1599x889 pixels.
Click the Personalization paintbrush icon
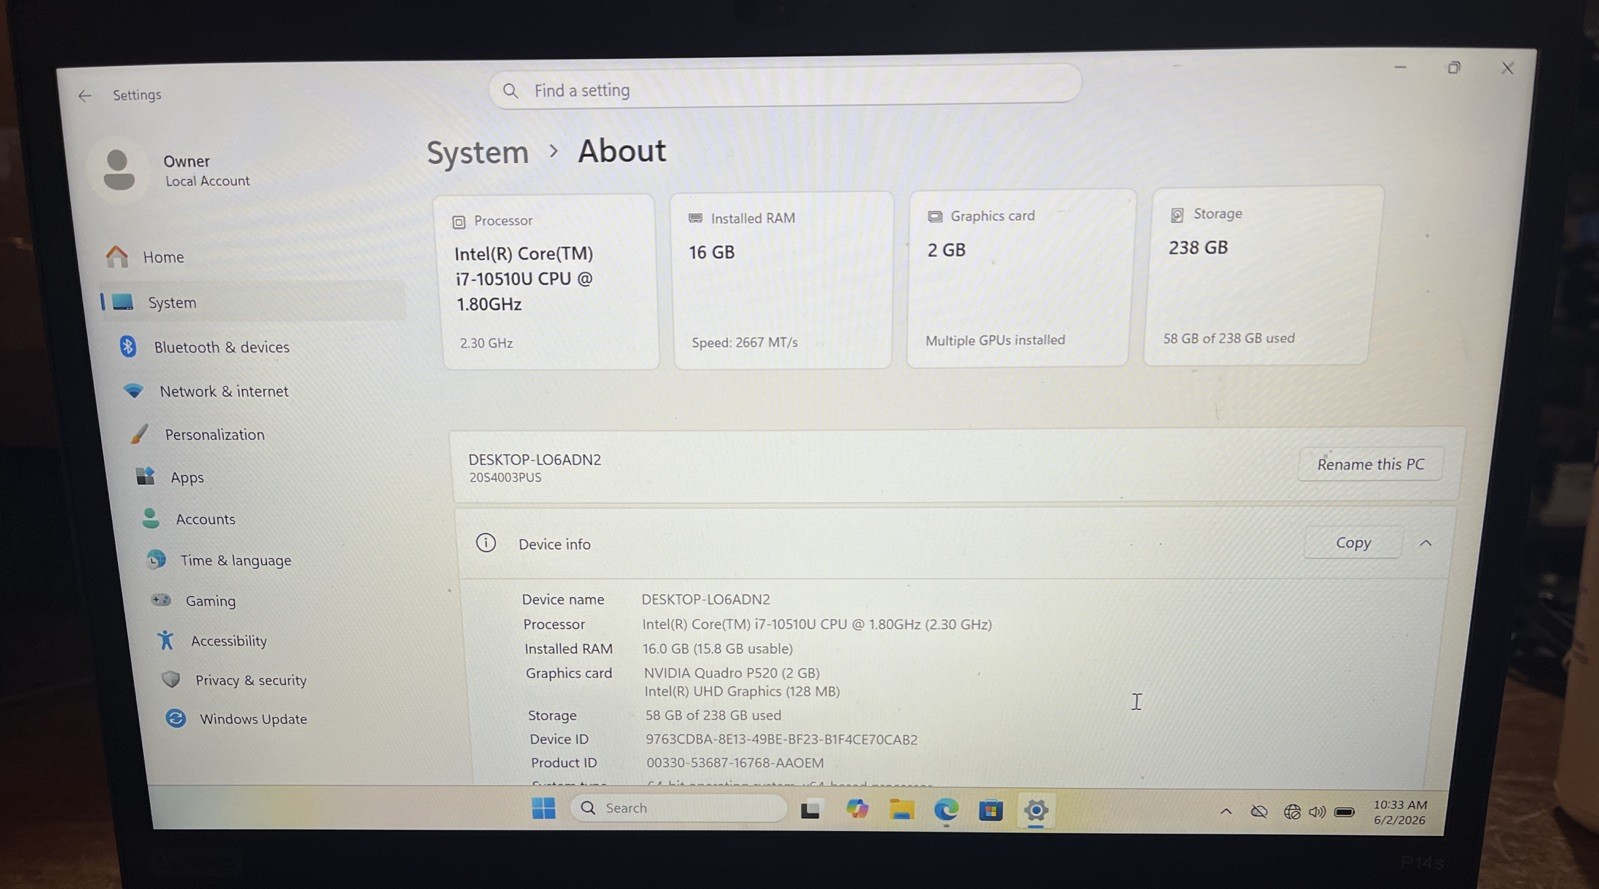coord(140,434)
